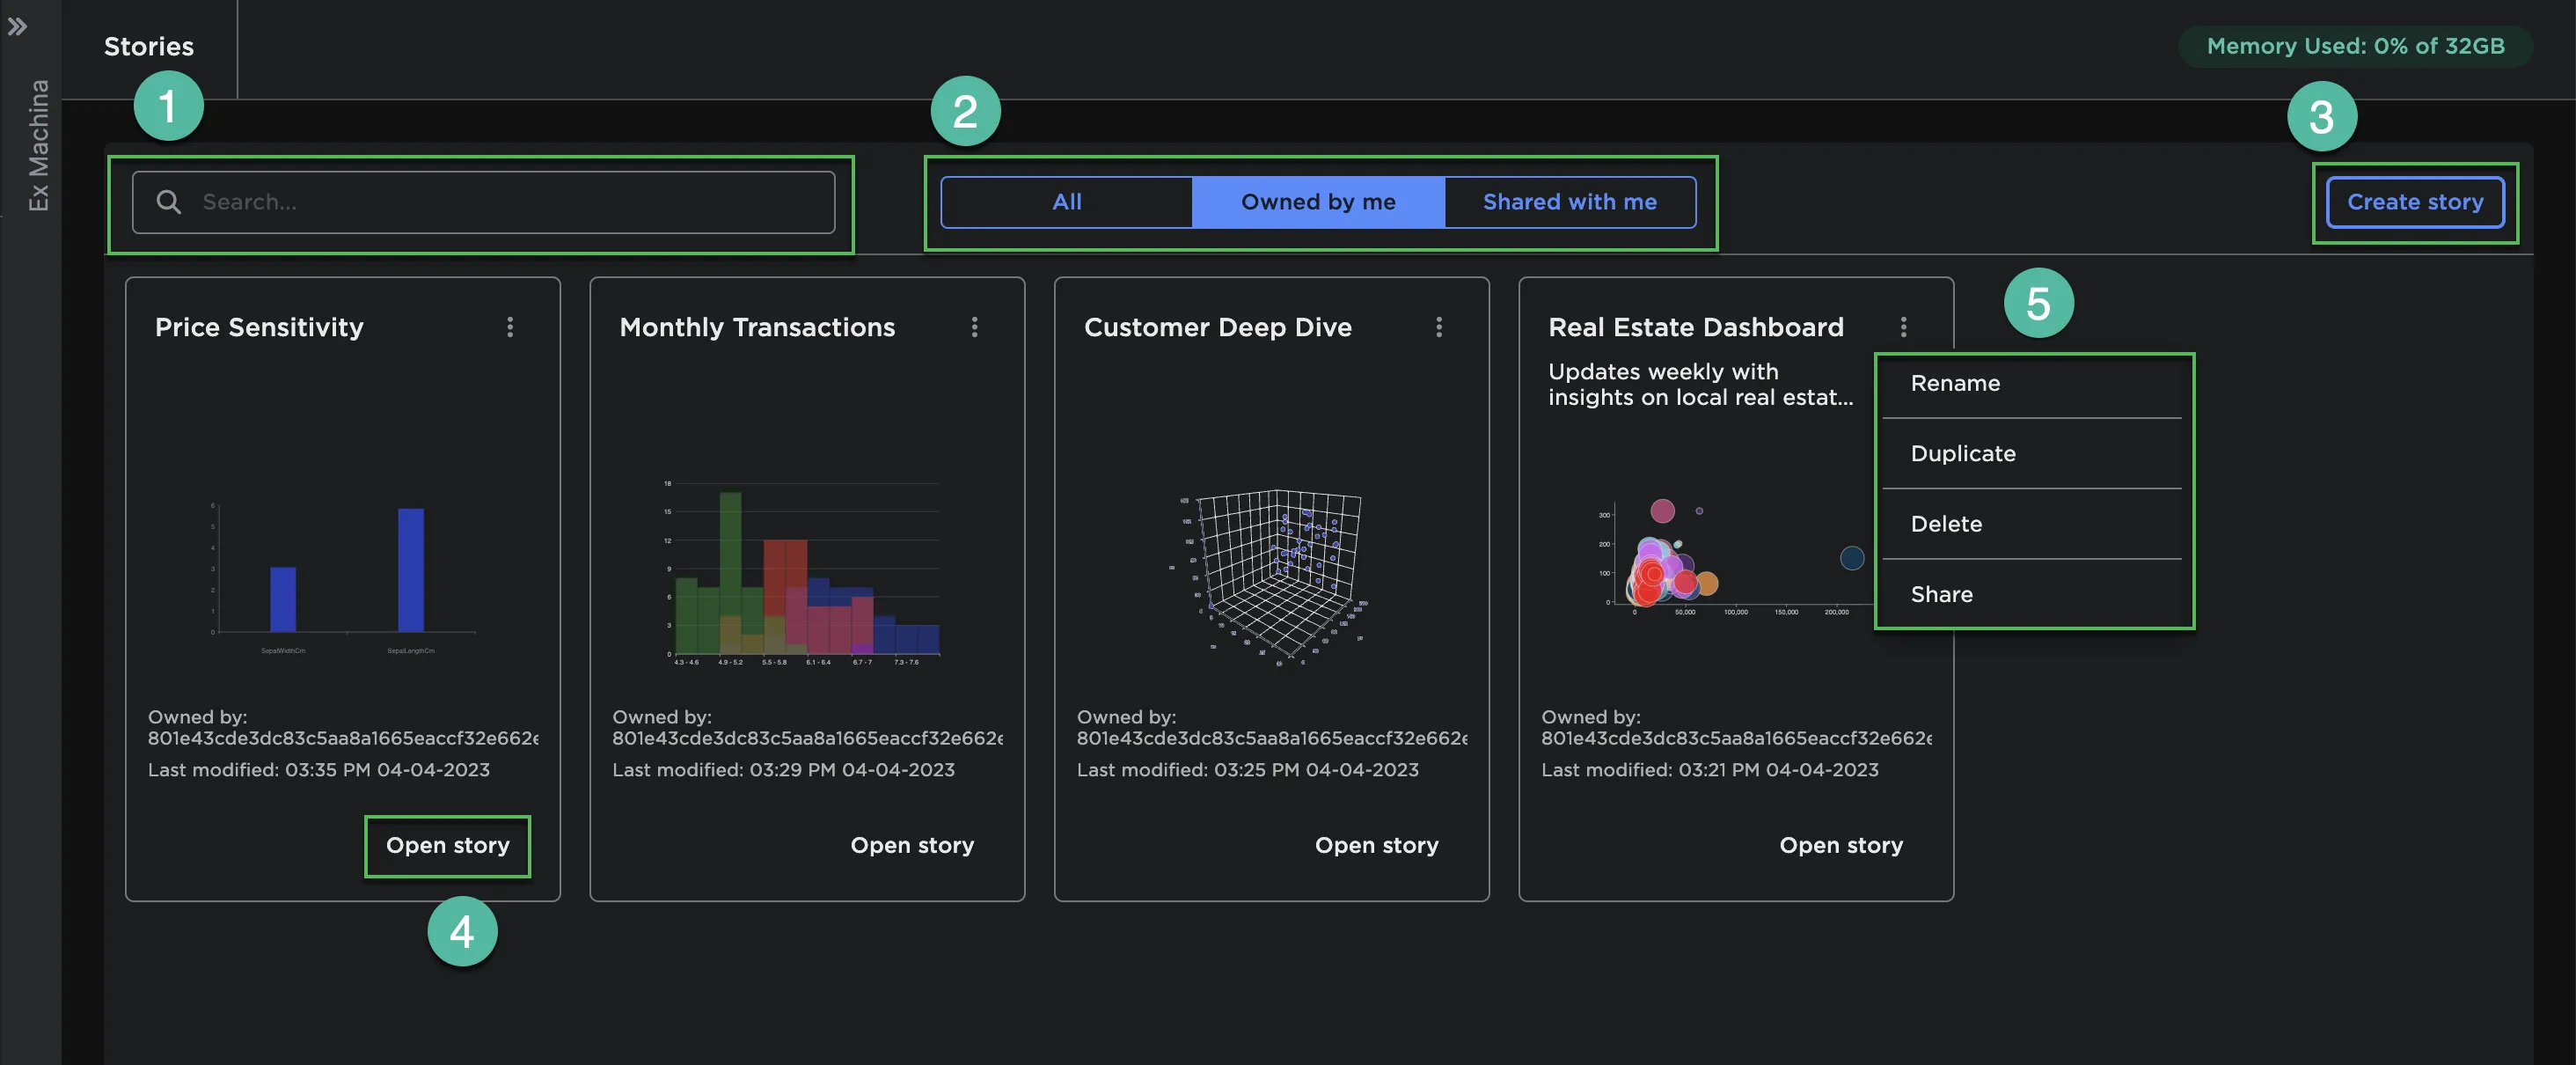Open Monthly Transactions three-dot options menu

(x=974, y=327)
